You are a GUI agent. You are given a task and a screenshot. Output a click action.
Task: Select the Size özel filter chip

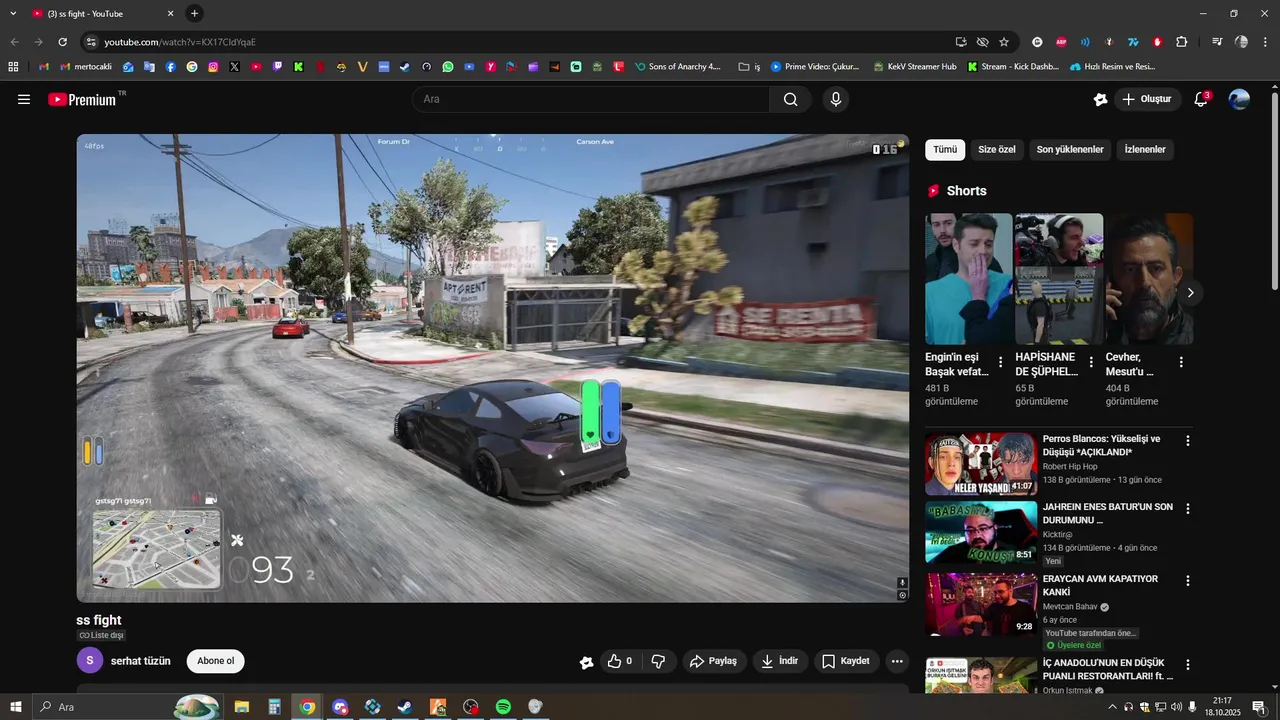tap(997, 150)
